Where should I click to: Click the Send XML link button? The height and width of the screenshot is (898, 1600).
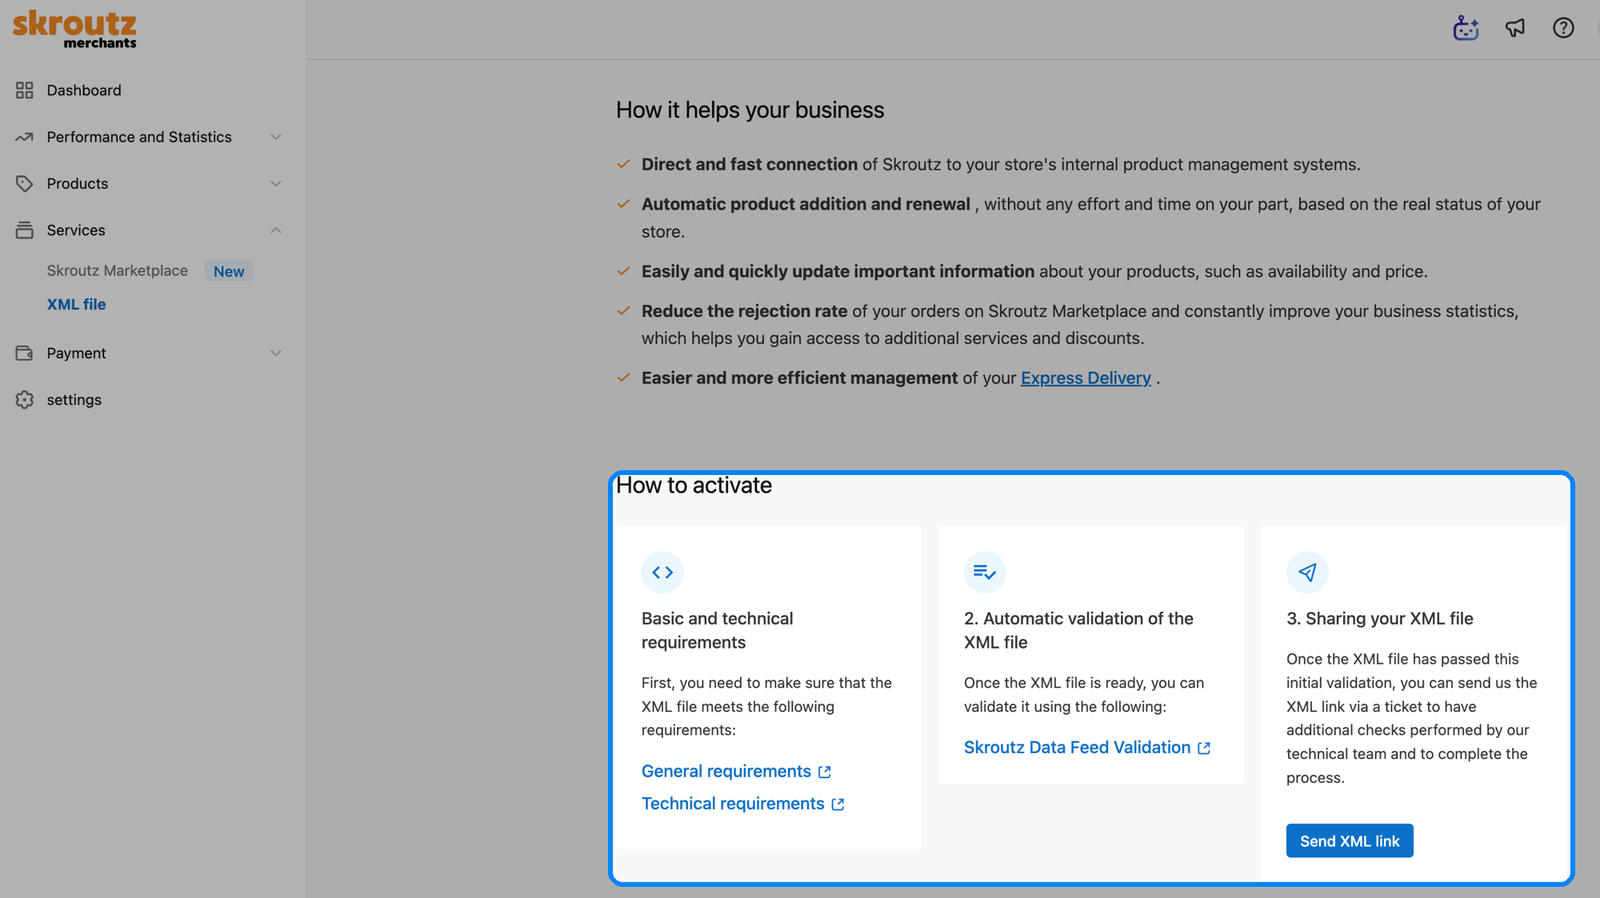tap(1349, 841)
